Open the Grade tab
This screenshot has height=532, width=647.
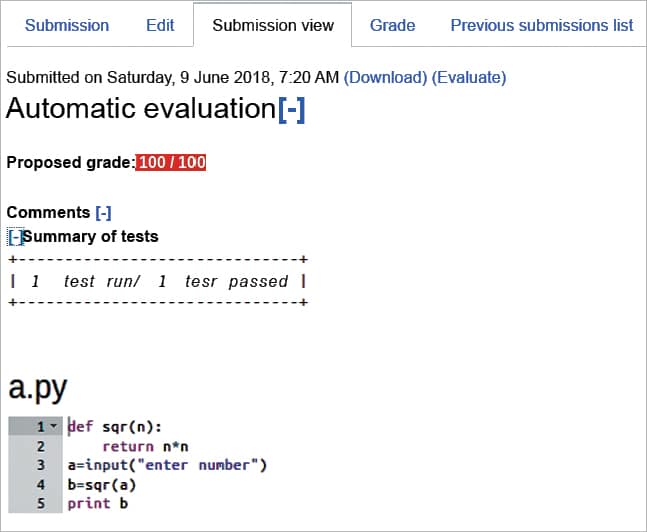point(392,25)
